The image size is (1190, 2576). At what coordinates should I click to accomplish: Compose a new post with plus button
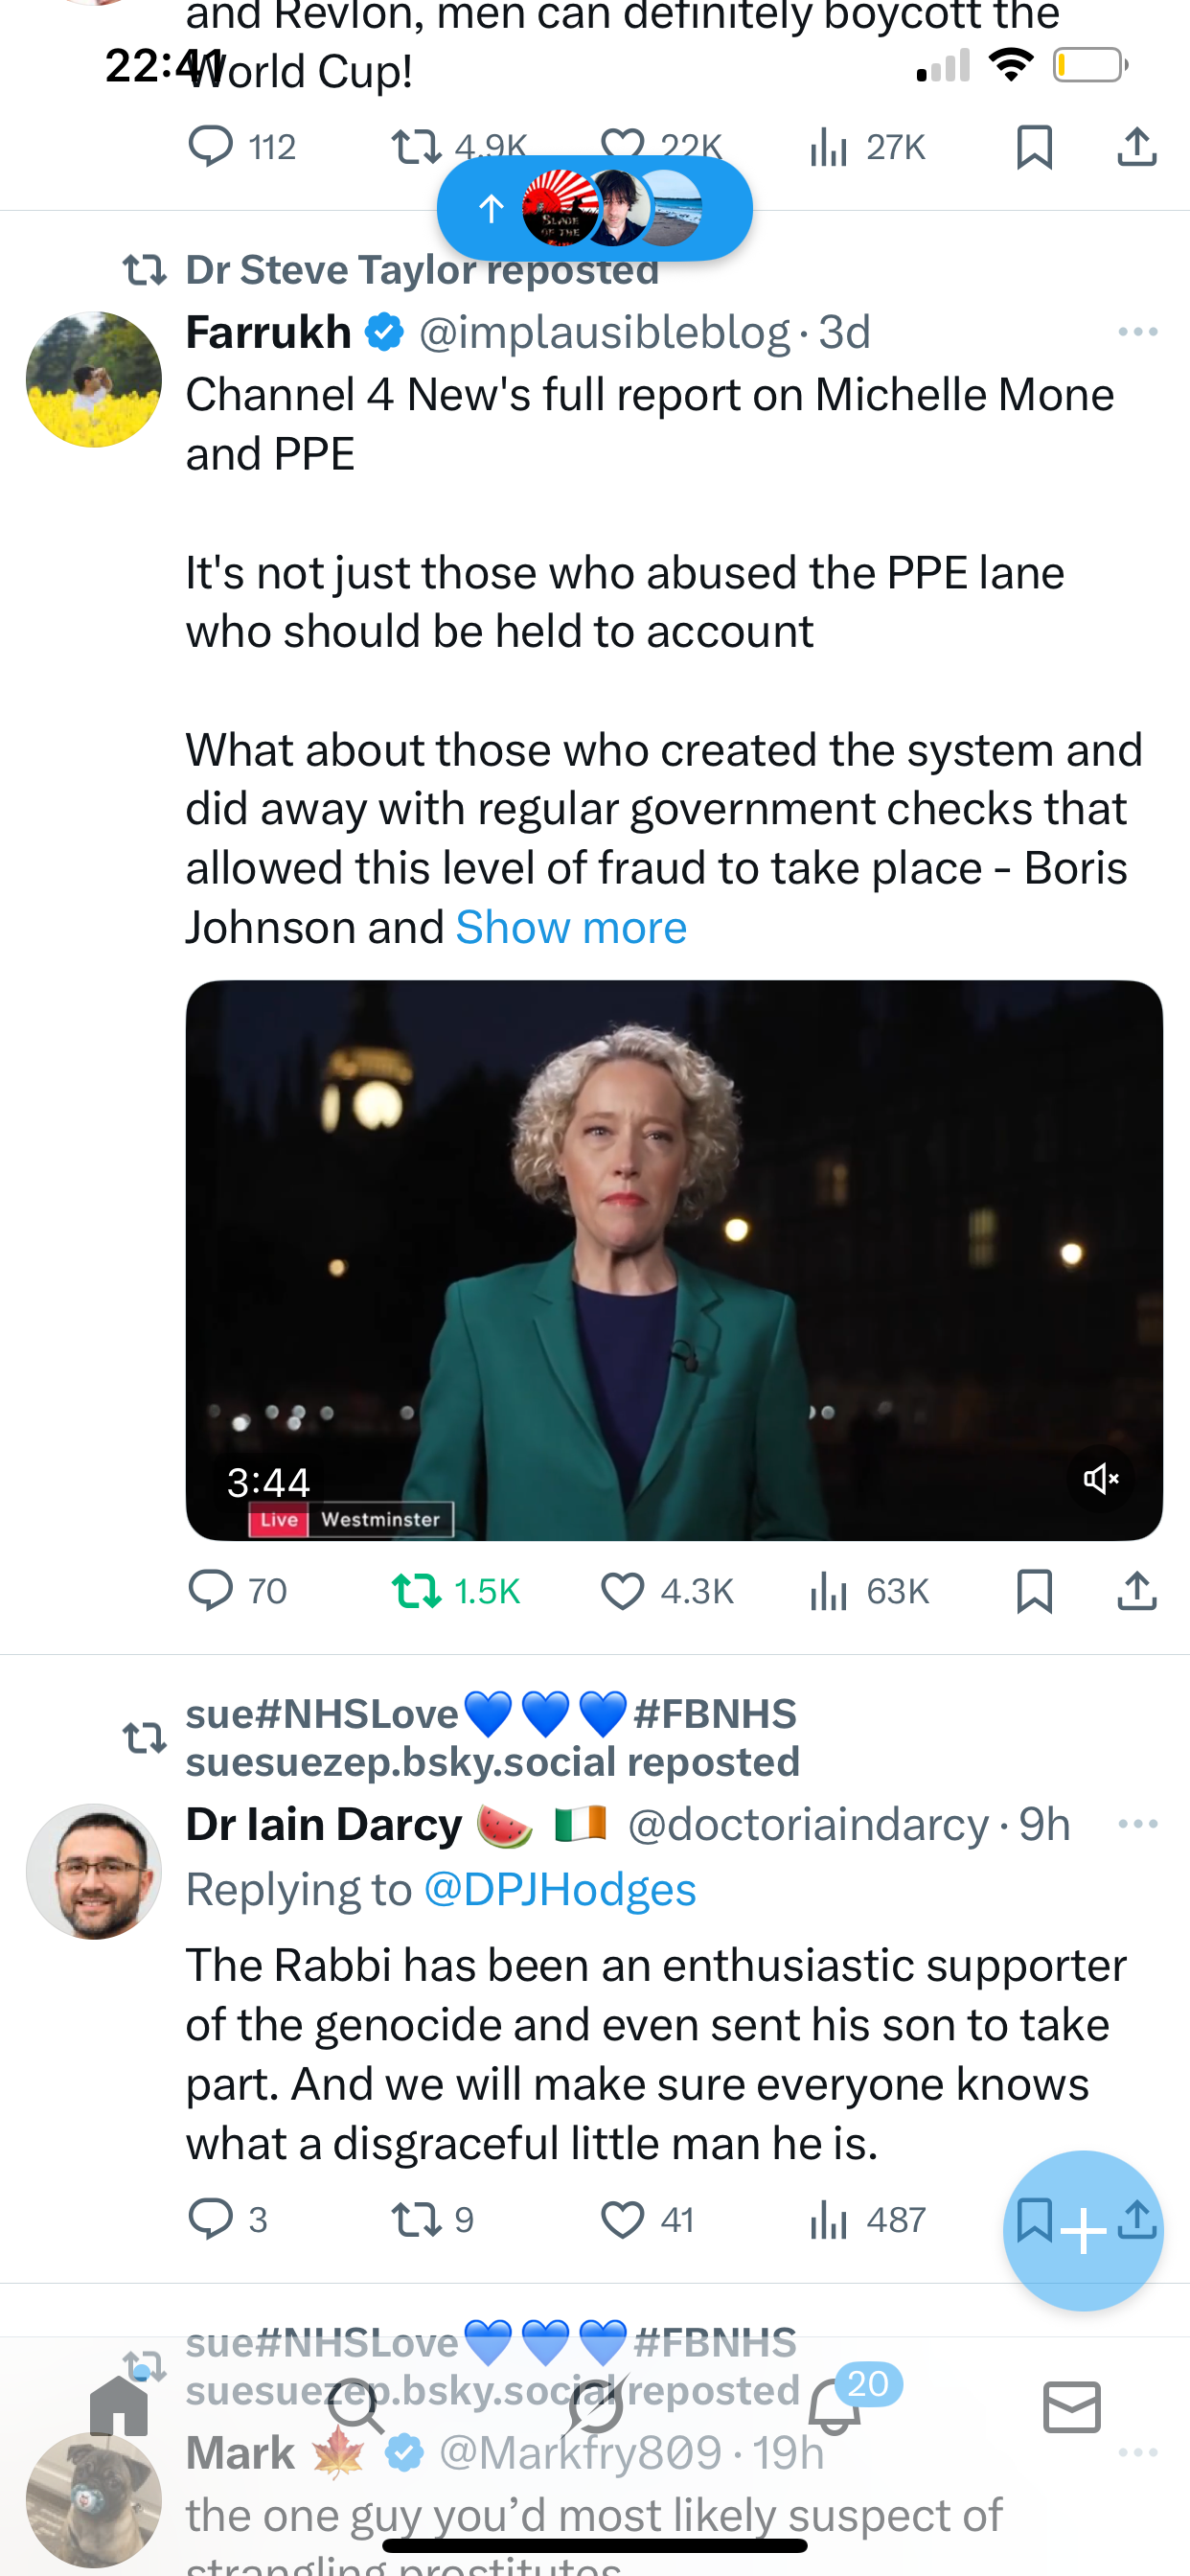pyautogui.click(x=1083, y=2230)
